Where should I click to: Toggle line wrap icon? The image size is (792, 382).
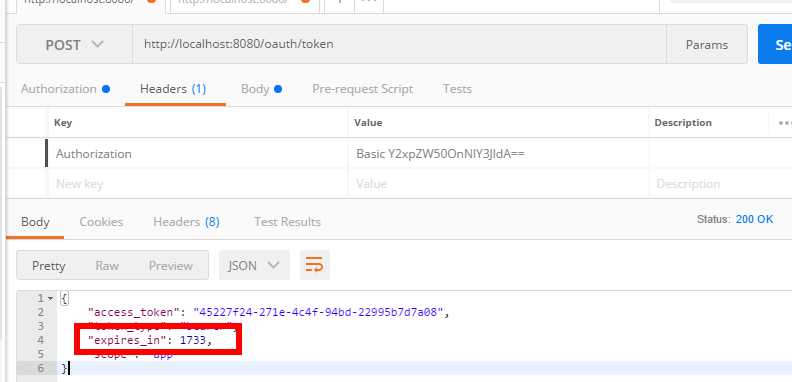click(x=315, y=265)
